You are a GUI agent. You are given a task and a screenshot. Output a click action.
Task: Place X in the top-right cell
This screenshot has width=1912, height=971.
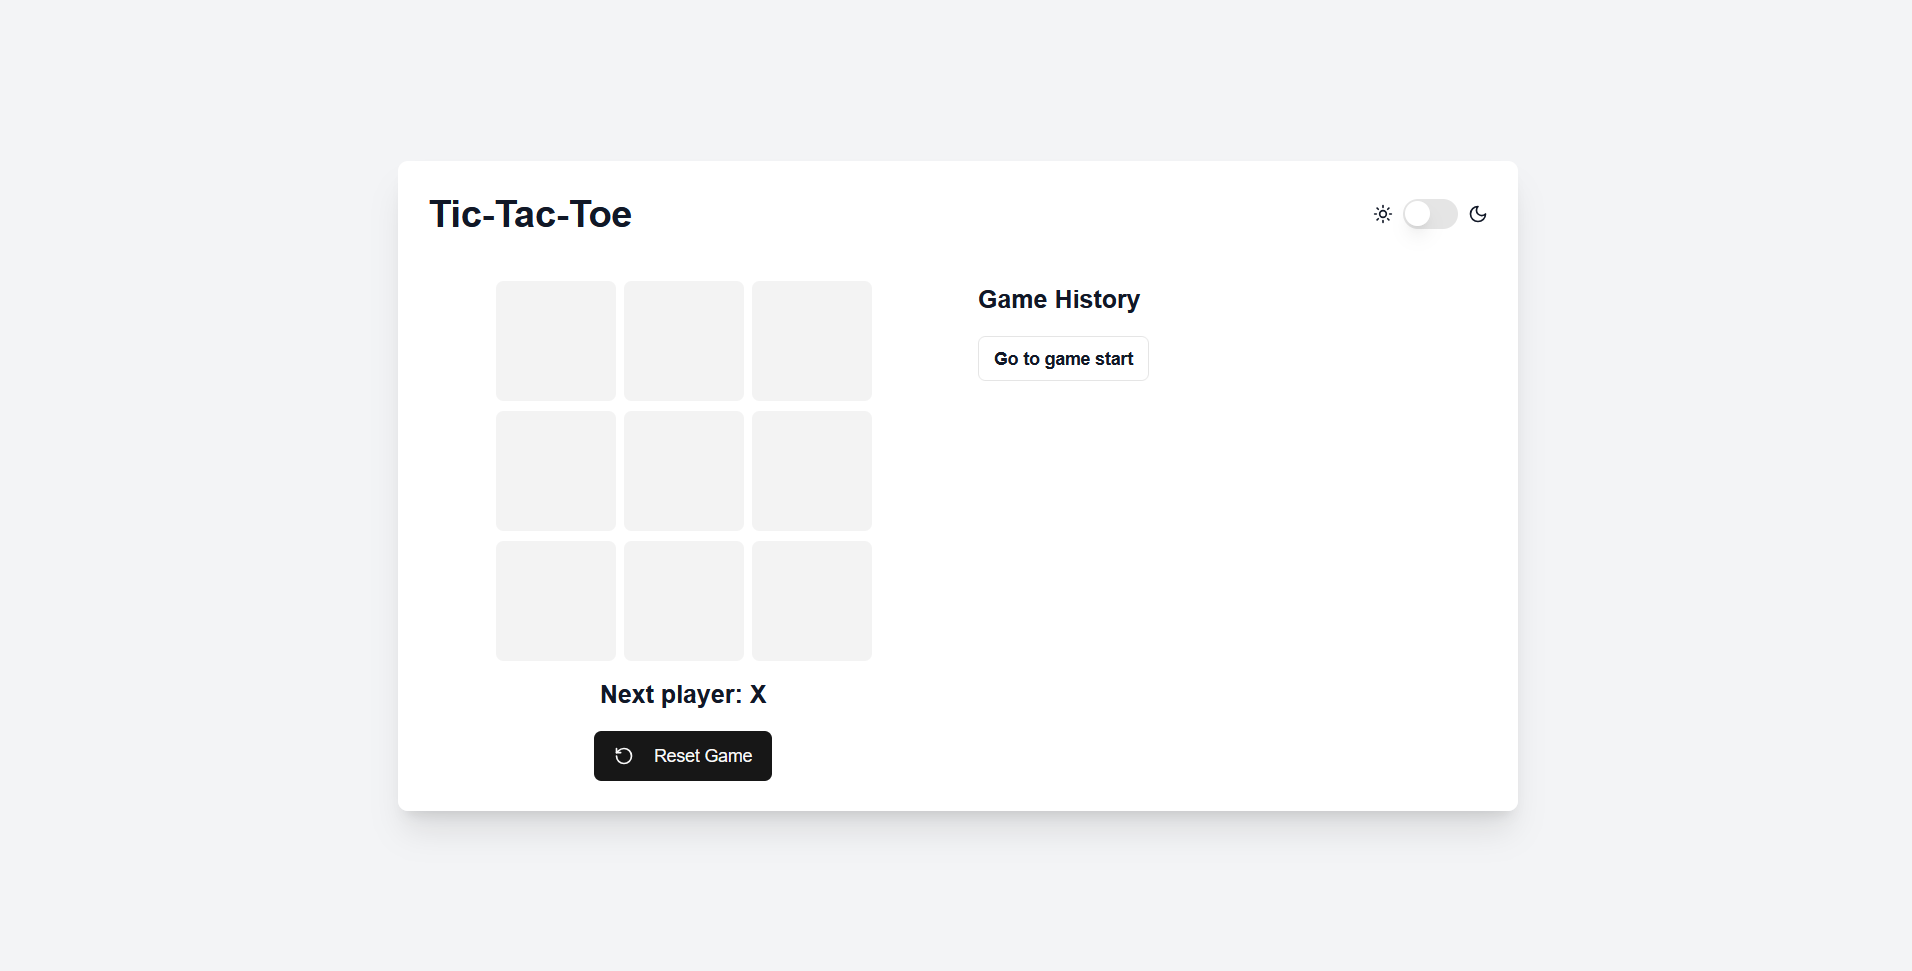point(811,341)
